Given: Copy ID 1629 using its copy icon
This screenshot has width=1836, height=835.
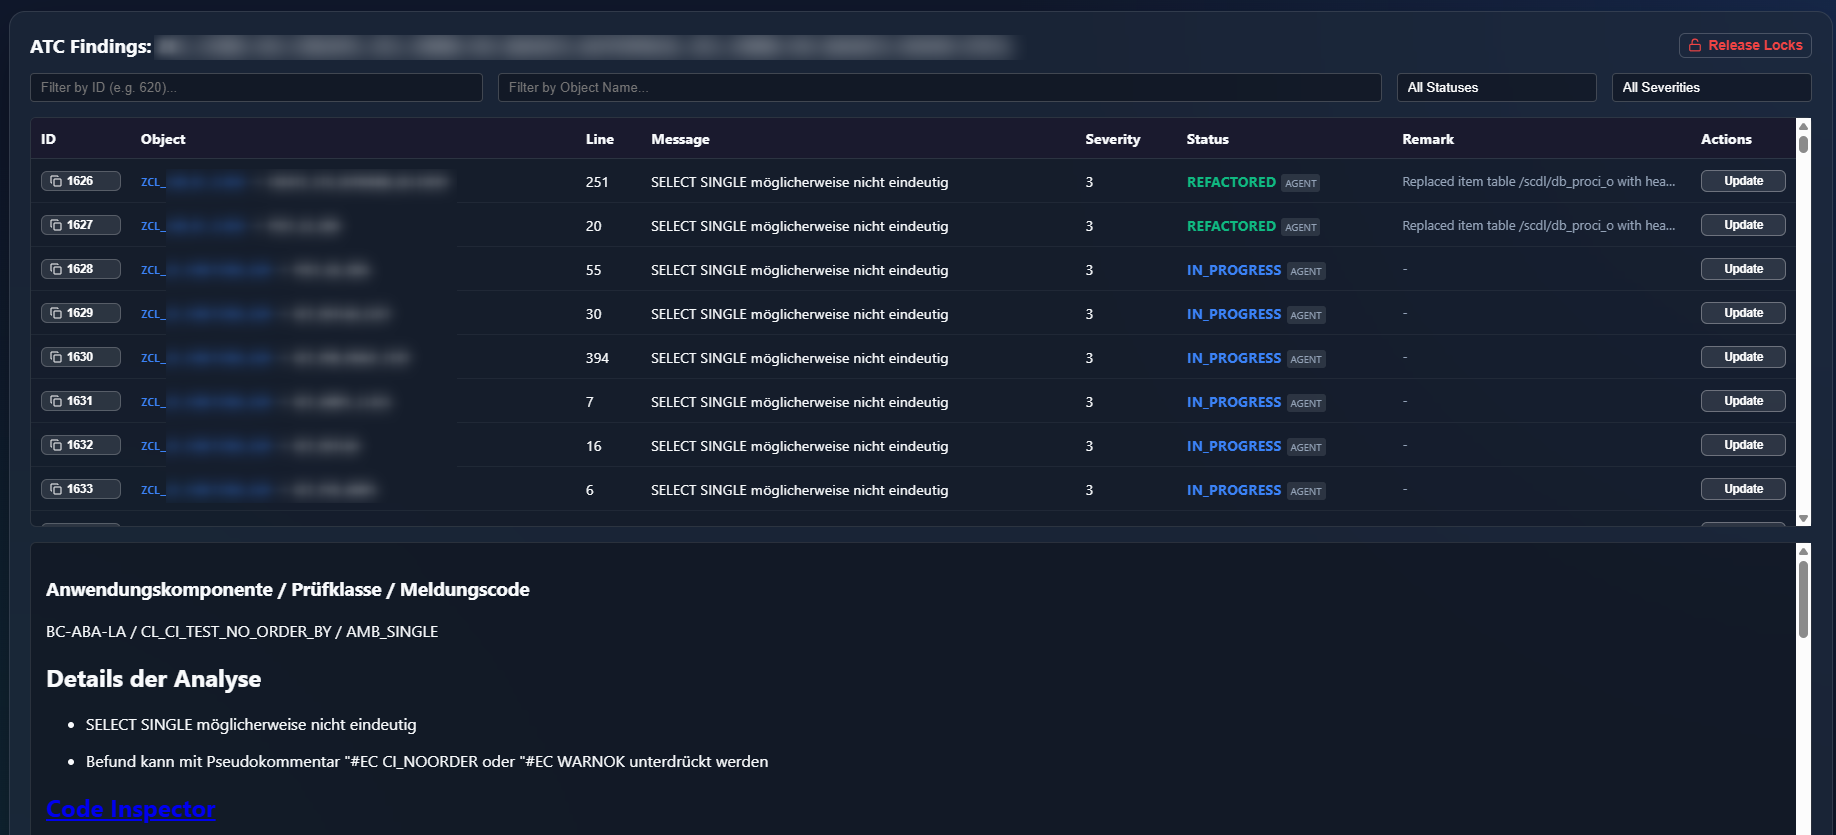Looking at the screenshot, I should [56, 313].
